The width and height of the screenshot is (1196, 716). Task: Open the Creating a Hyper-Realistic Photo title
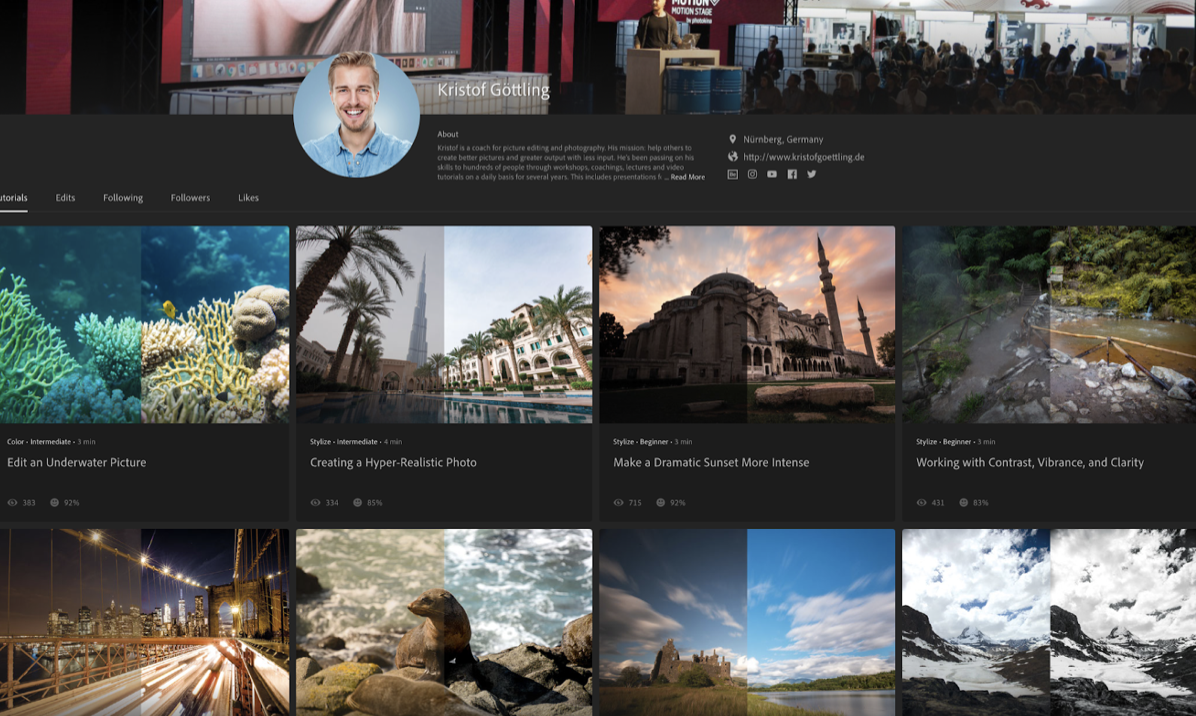(393, 463)
